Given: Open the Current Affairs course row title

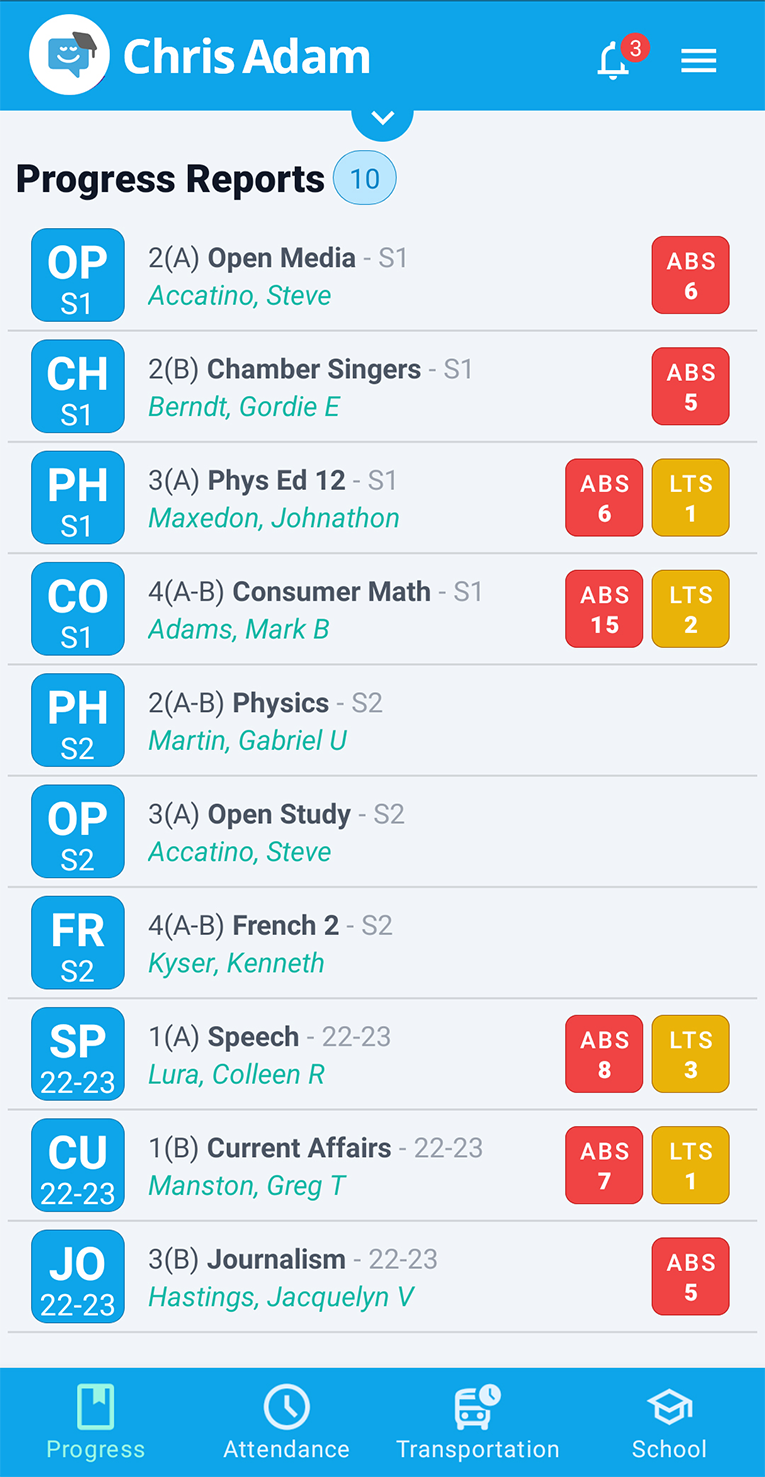Looking at the screenshot, I should (x=299, y=1148).
